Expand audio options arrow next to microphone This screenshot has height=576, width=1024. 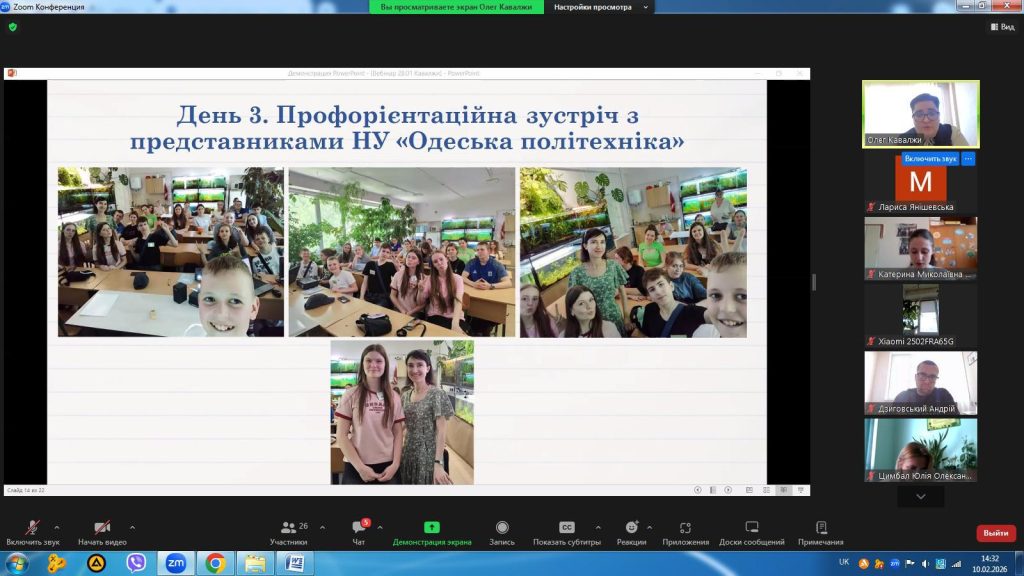56,526
